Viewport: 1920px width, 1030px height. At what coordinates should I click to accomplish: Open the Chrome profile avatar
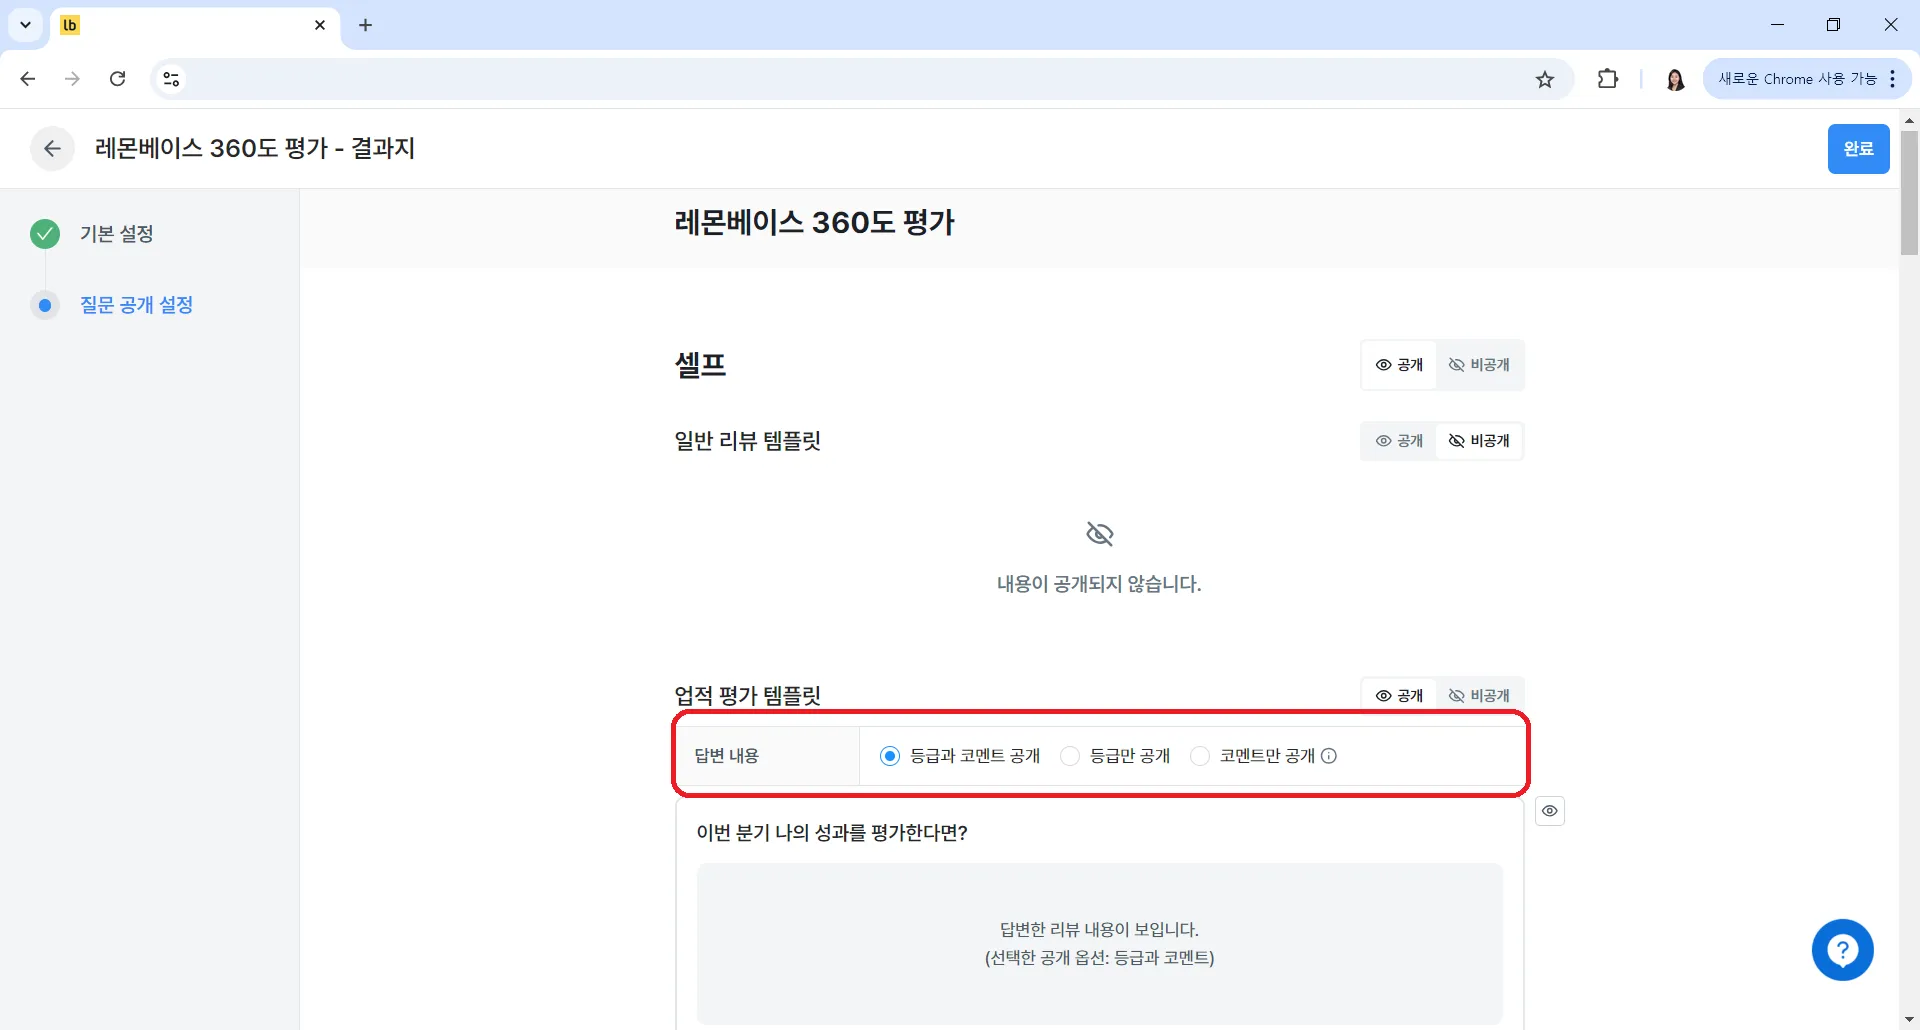click(x=1675, y=79)
